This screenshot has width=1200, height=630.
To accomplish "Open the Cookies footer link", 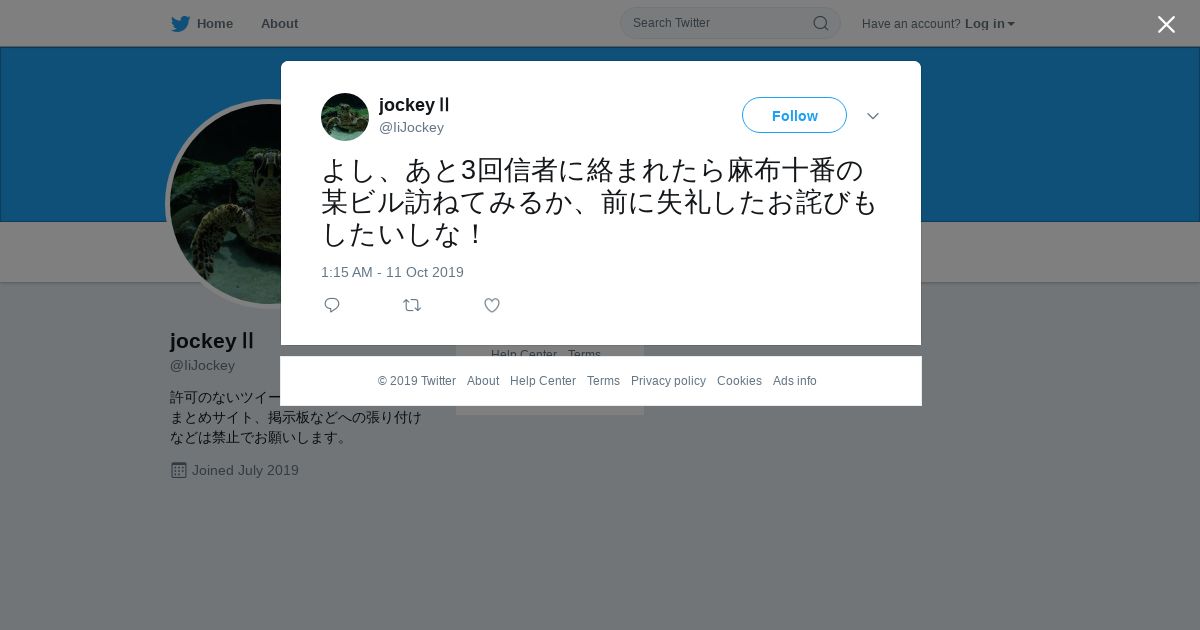I will [739, 381].
